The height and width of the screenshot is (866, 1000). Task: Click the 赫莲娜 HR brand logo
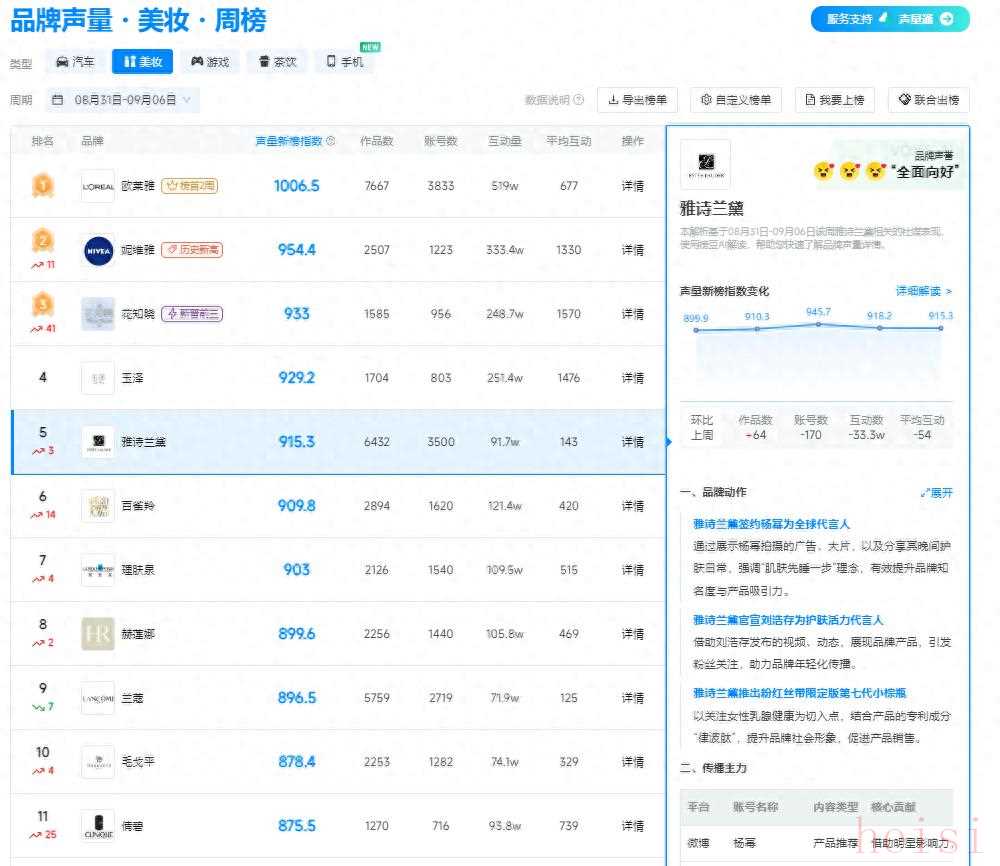tap(98, 634)
